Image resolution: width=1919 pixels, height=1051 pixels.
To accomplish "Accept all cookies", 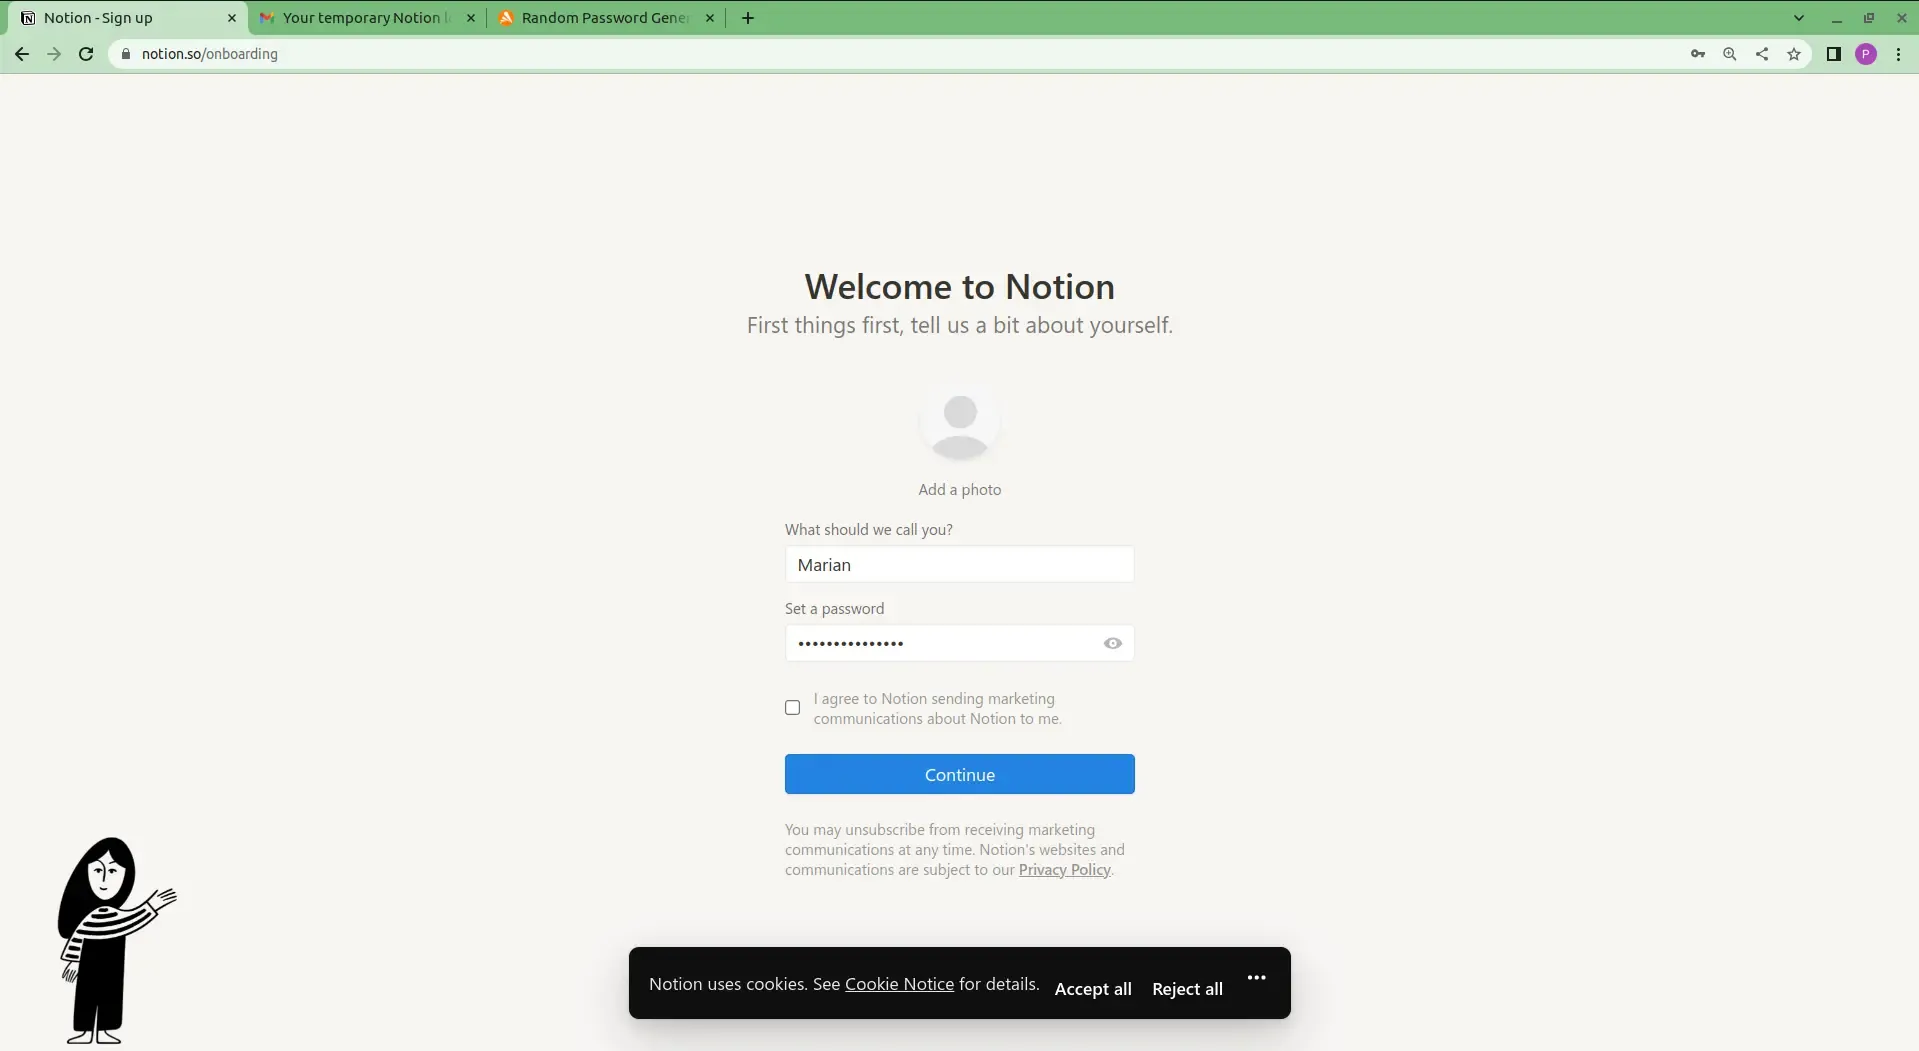I will point(1093,989).
